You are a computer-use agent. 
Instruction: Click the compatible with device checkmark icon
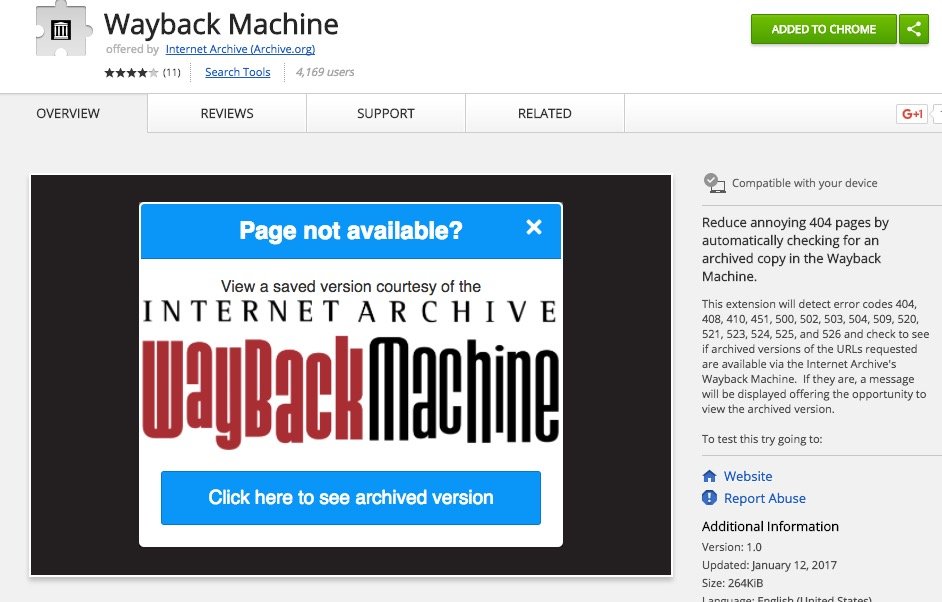[714, 183]
